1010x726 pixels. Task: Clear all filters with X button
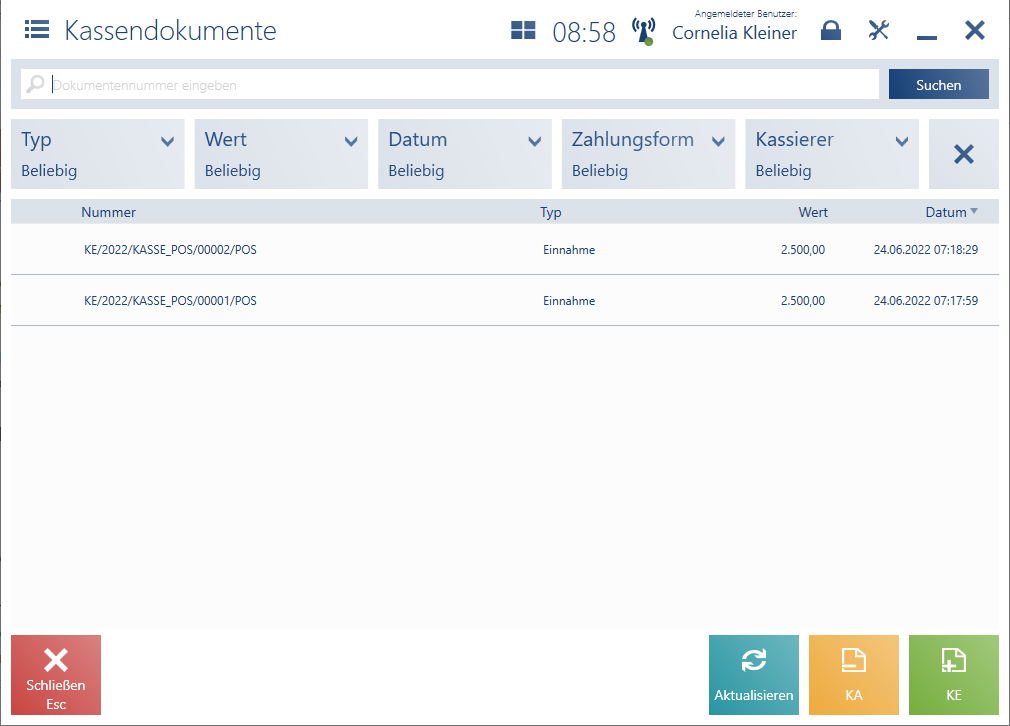tap(963, 154)
